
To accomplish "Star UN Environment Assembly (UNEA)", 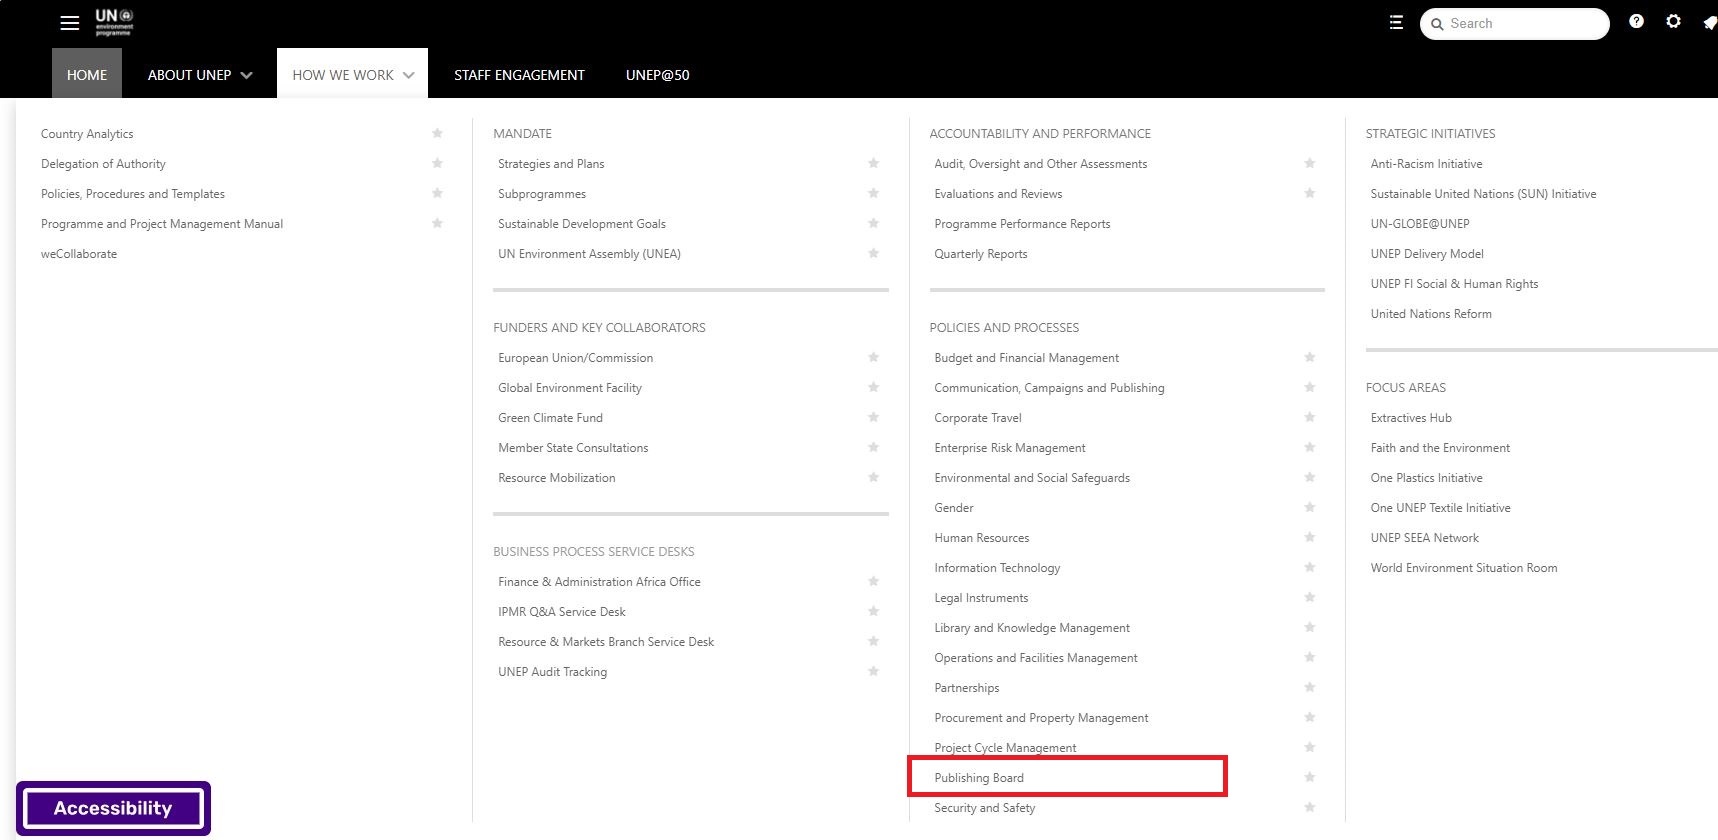I will 873,253.
